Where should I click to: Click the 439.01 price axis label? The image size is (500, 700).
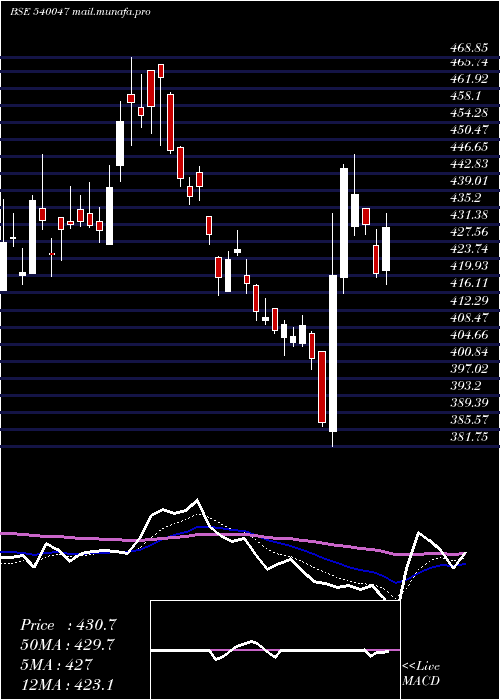click(469, 181)
